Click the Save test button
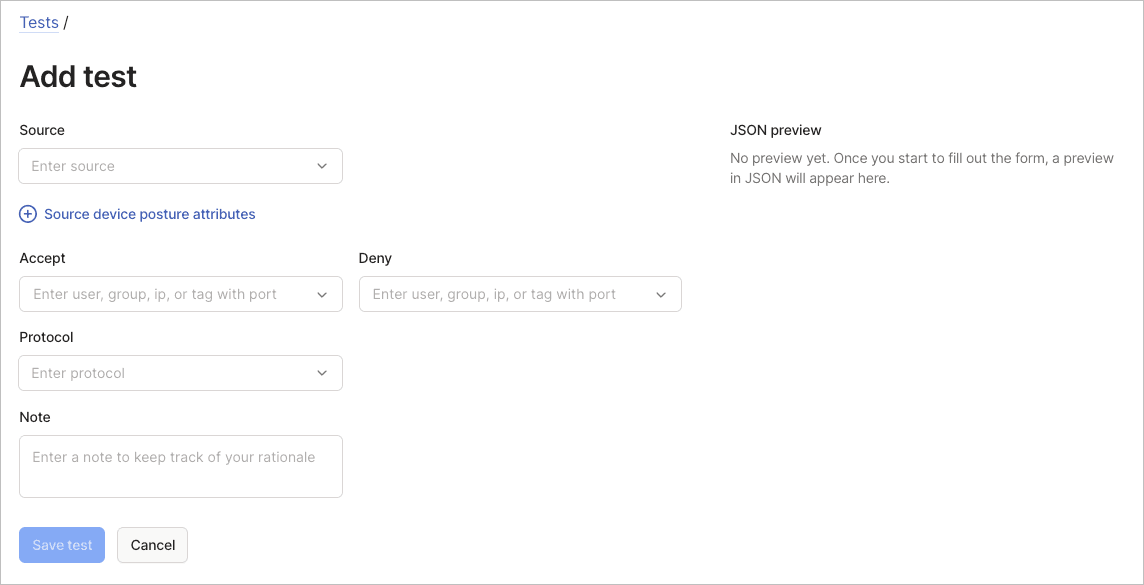 (61, 544)
